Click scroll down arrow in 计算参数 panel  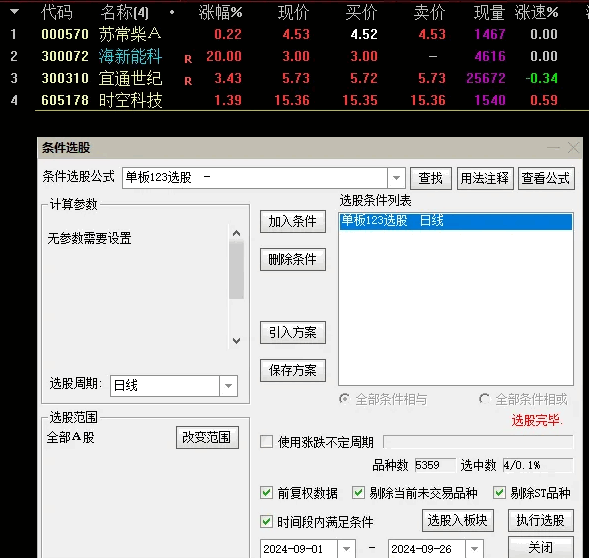tap(236, 341)
